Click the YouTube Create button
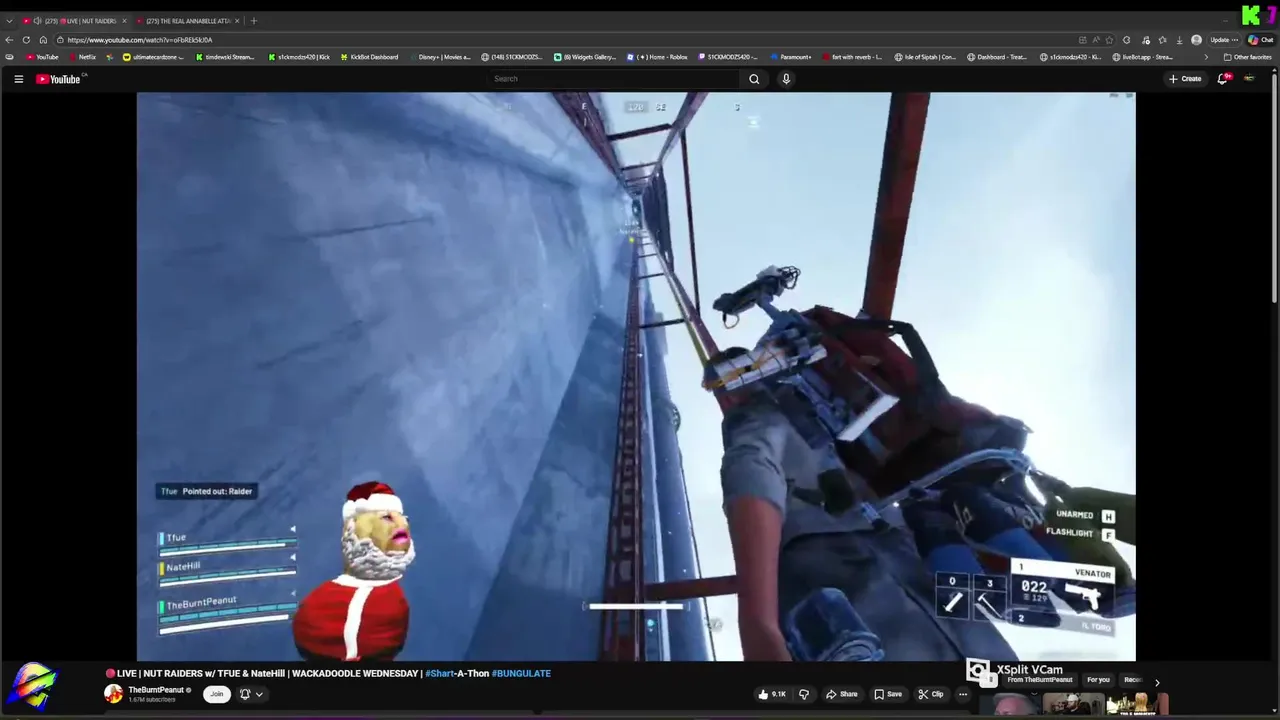The height and width of the screenshot is (720, 1280). (1186, 79)
